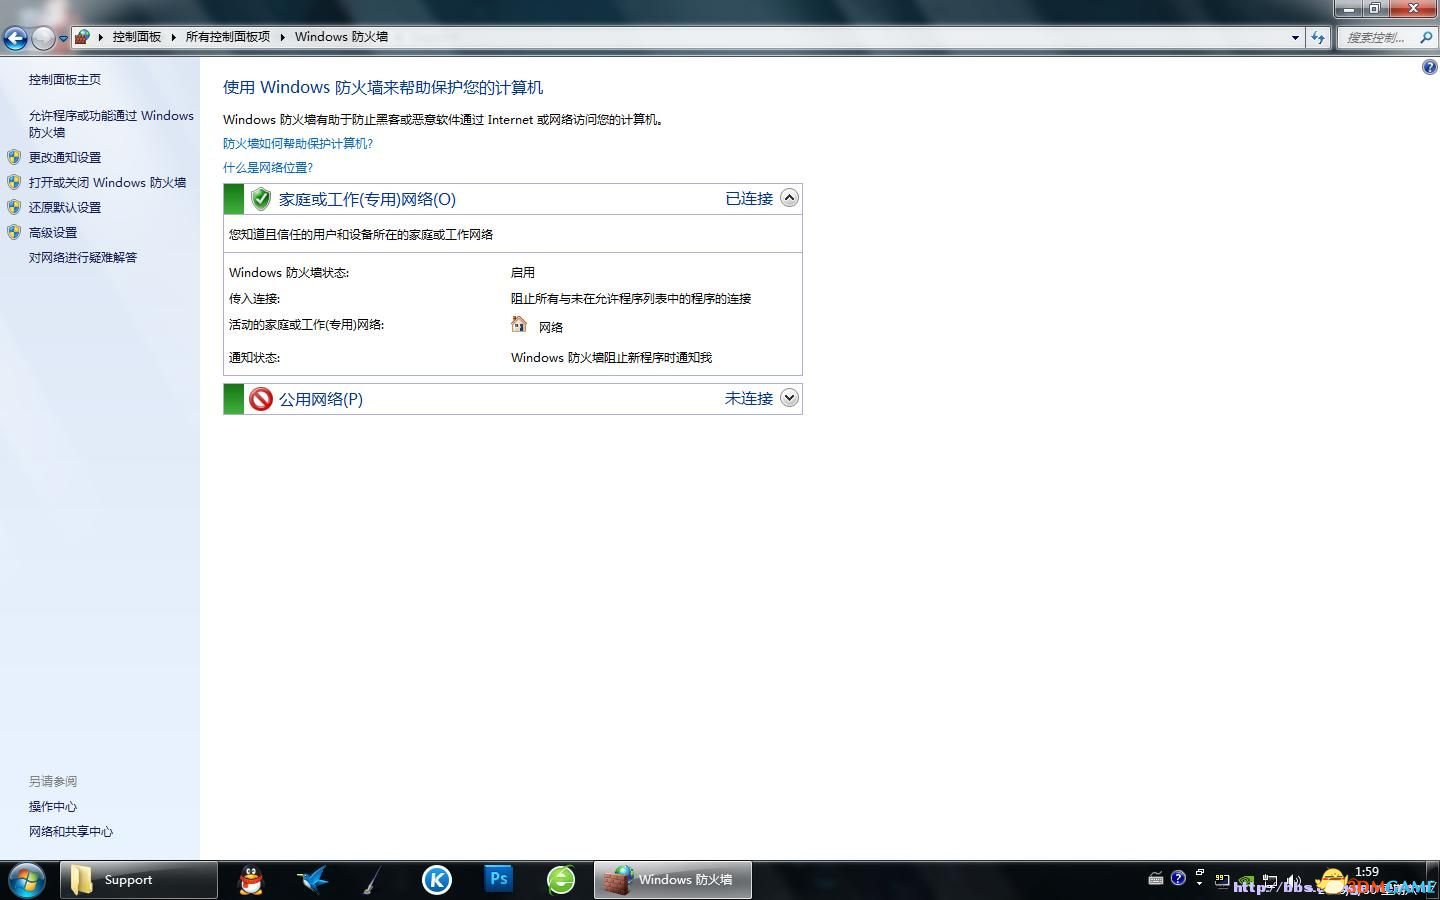Image resolution: width=1440 pixels, height=900 pixels.
Task: Click the Back navigation arrow button
Action: pyautogui.click(x=15, y=39)
